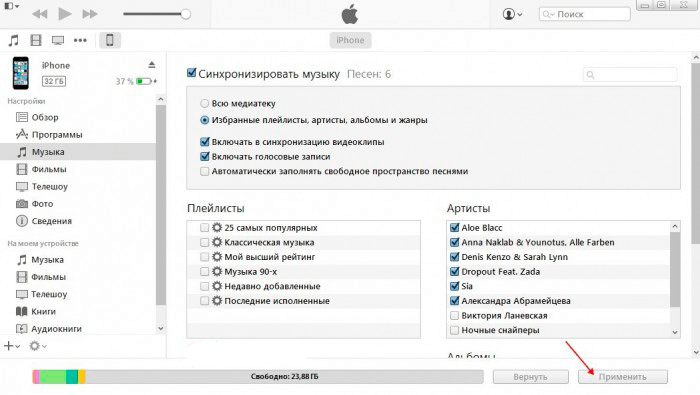Click the top Поиск search field

pos(584,14)
